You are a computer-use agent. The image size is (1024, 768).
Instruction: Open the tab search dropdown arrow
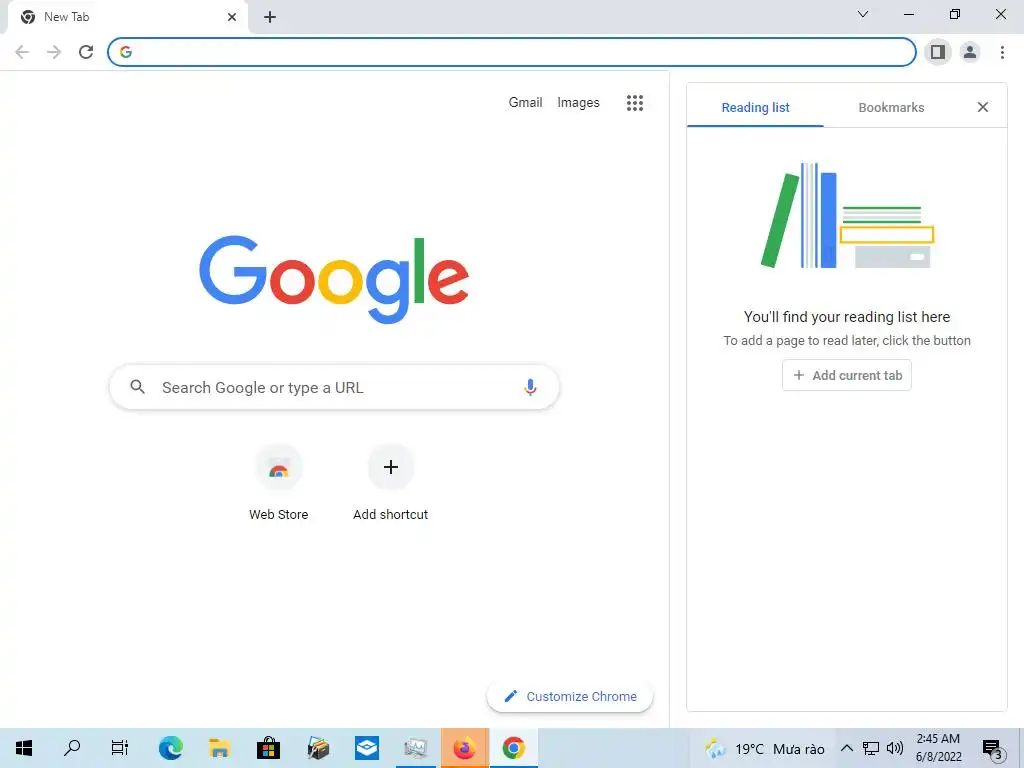[863, 14]
